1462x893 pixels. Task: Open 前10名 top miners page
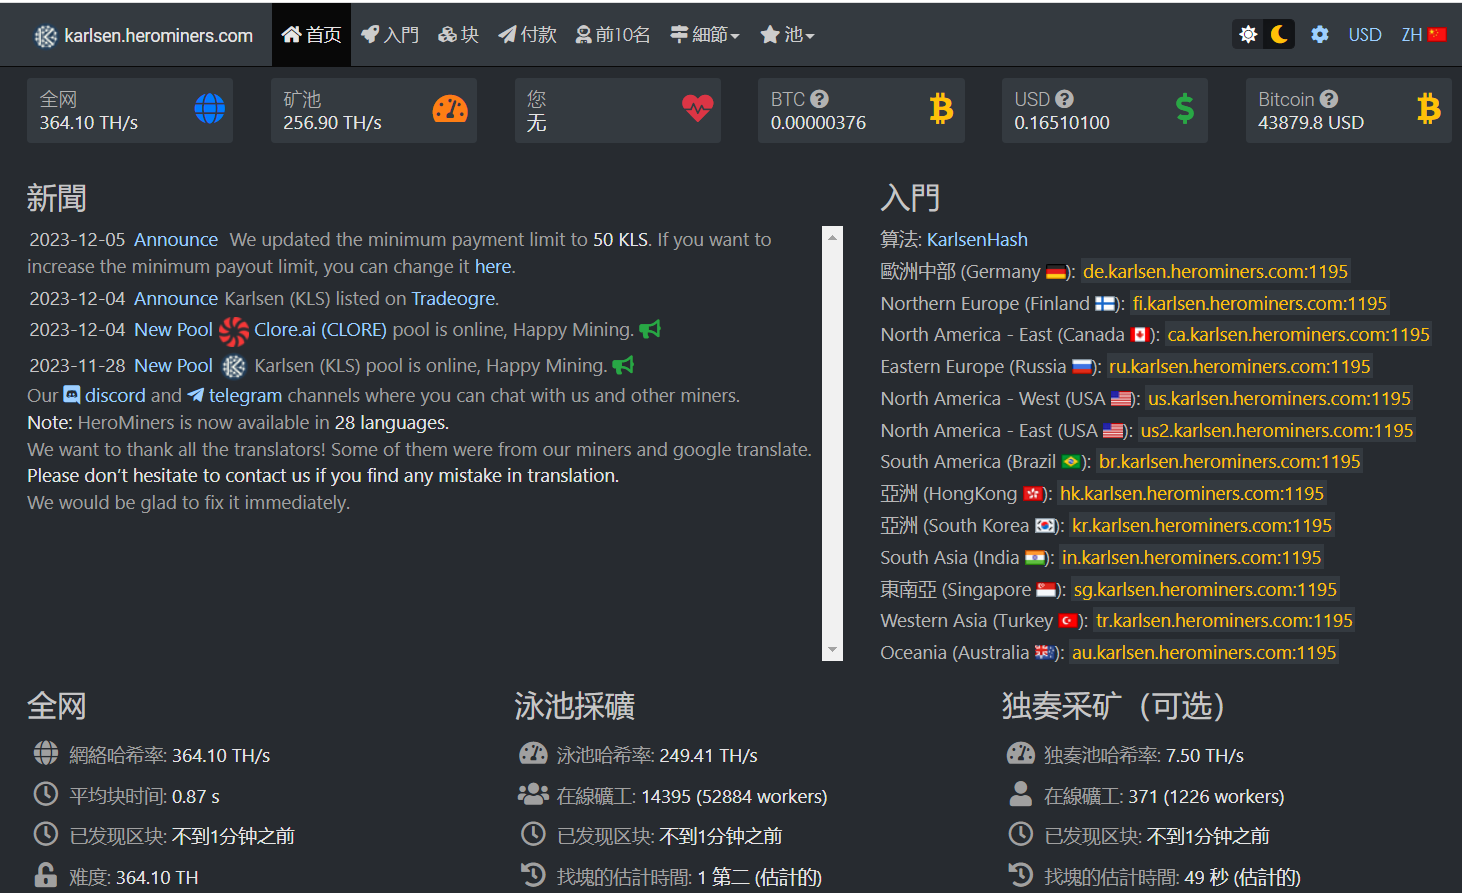pos(613,35)
